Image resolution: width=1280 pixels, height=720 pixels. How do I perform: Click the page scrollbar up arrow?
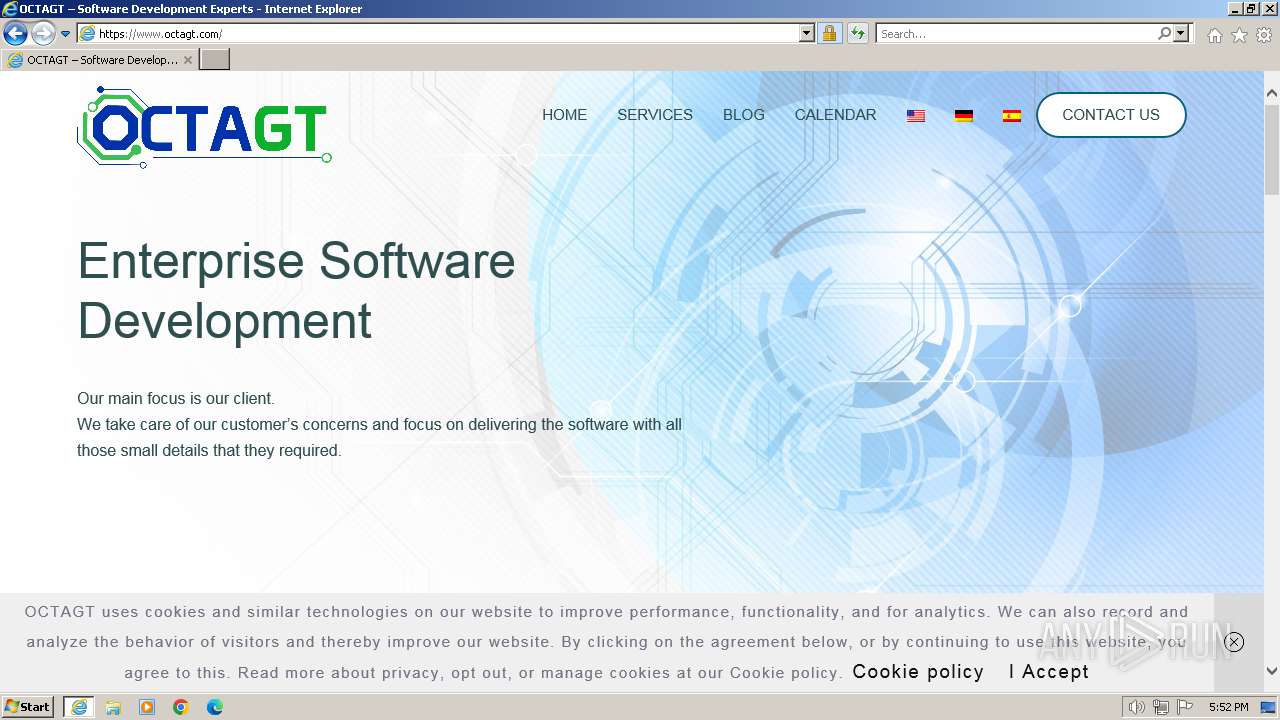(1272, 93)
